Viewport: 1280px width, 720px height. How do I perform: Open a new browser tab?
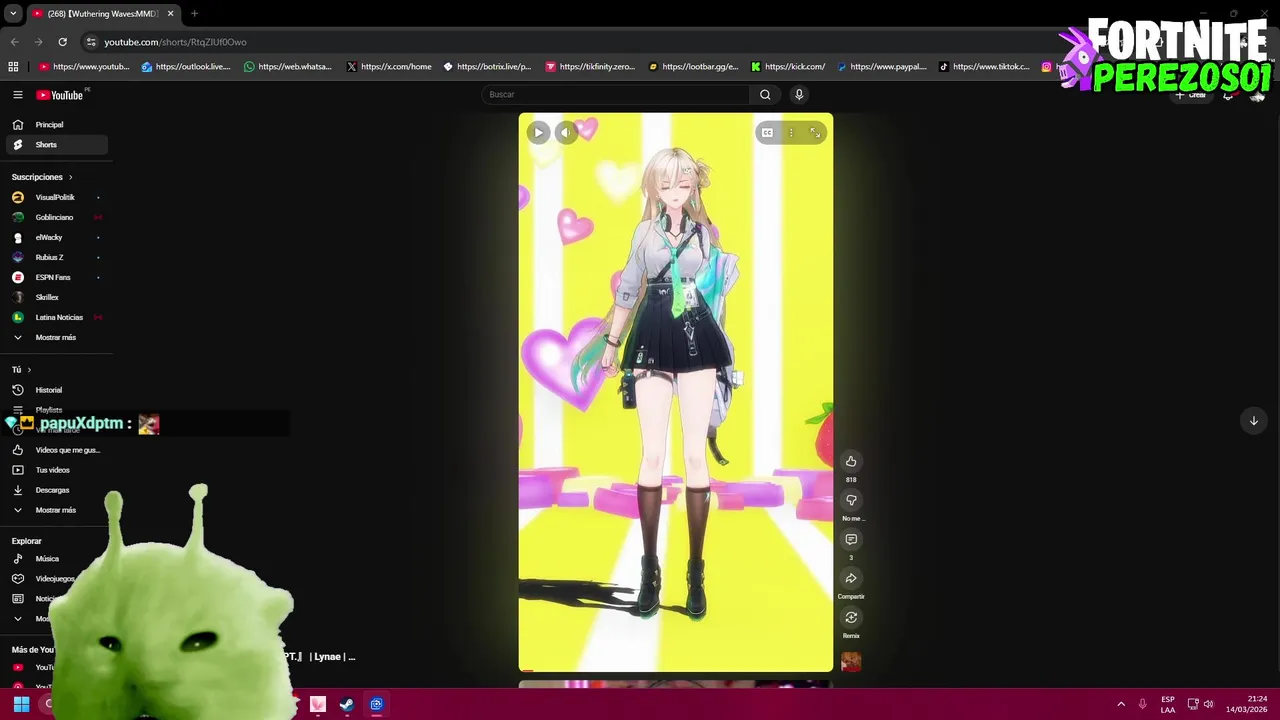194,14
